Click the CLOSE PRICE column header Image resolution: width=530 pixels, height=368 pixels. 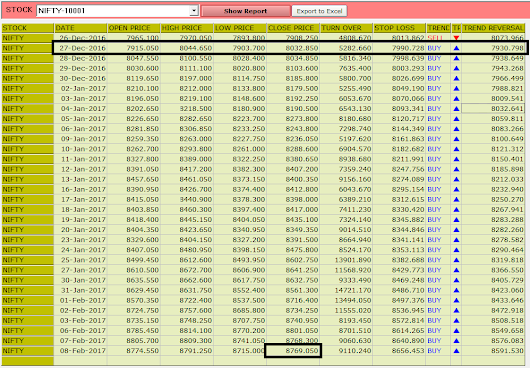click(x=293, y=28)
